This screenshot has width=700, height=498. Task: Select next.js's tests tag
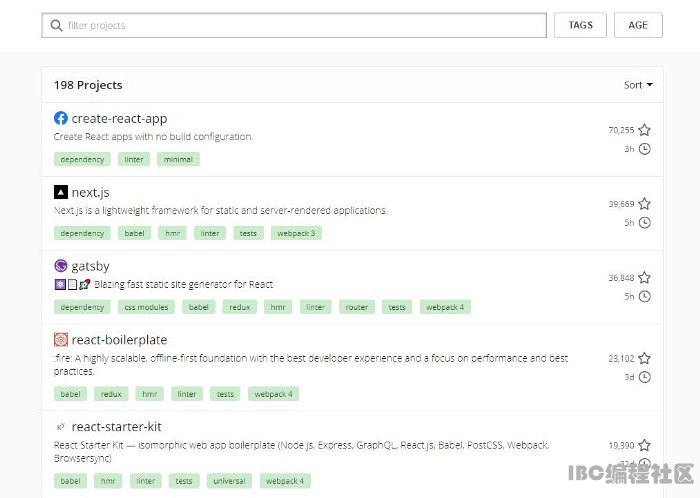(248, 233)
